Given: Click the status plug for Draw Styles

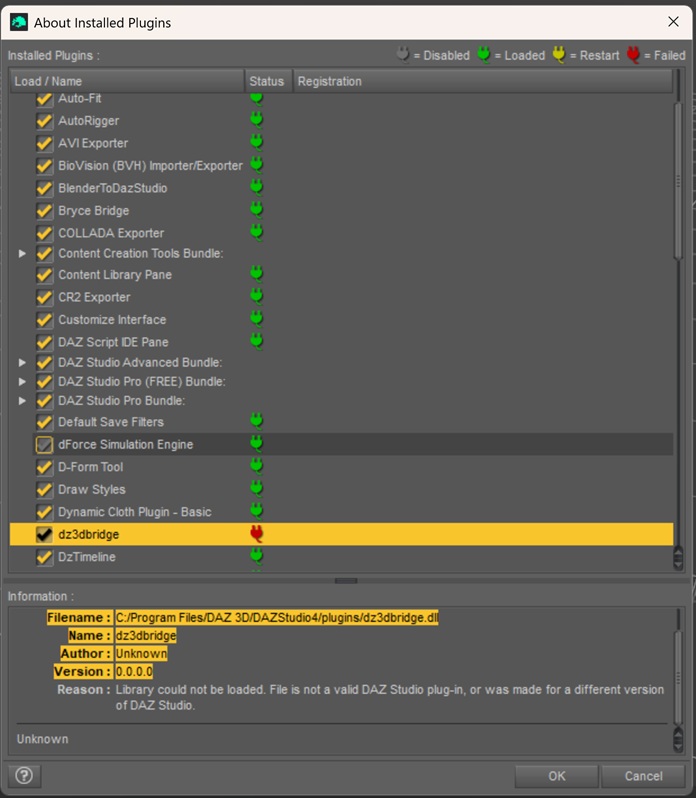Looking at the screenshot, I should 256,489.
